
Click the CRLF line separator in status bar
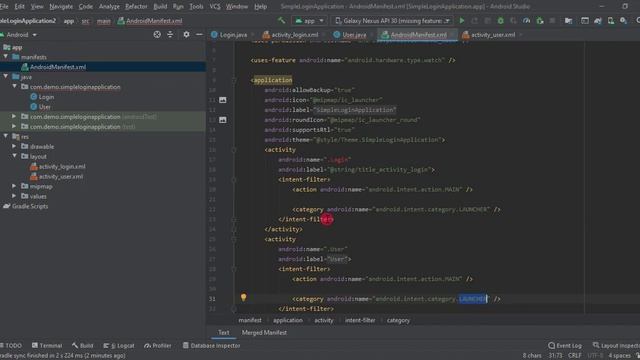[574, 356]
